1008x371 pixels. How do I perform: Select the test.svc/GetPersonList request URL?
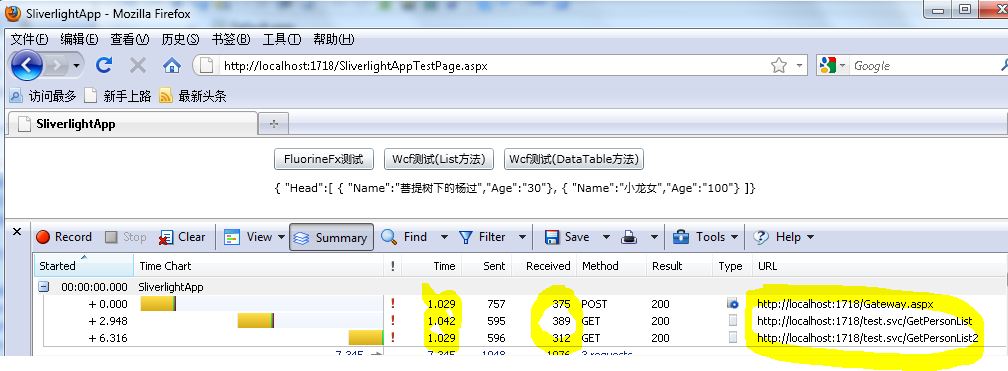pos(865,321)
